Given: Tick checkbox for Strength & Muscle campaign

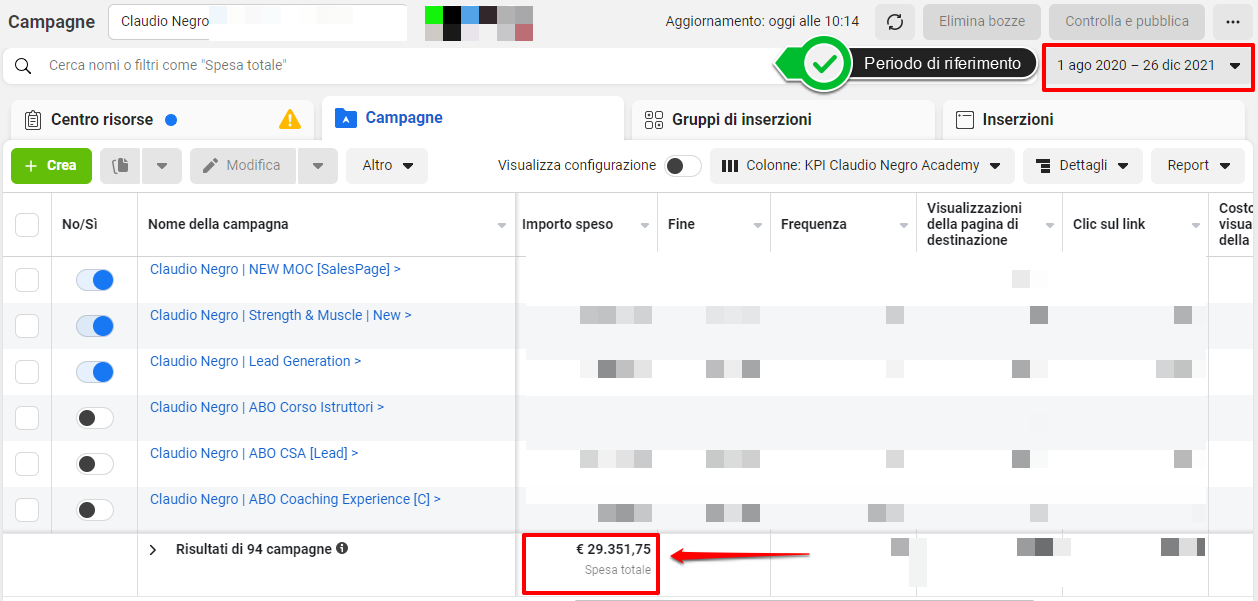Looking at the screenshot, I should click(x=27, y=326).
